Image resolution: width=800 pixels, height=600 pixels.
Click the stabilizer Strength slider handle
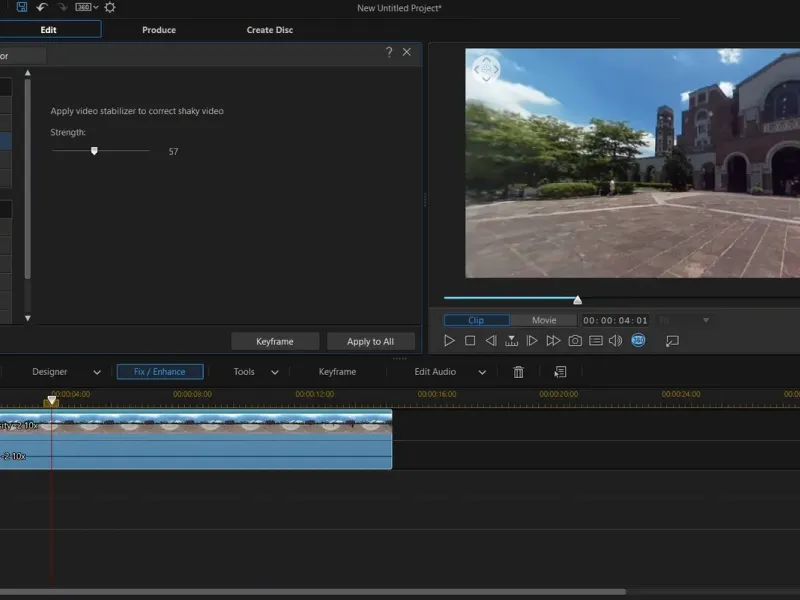pos(94,151)
